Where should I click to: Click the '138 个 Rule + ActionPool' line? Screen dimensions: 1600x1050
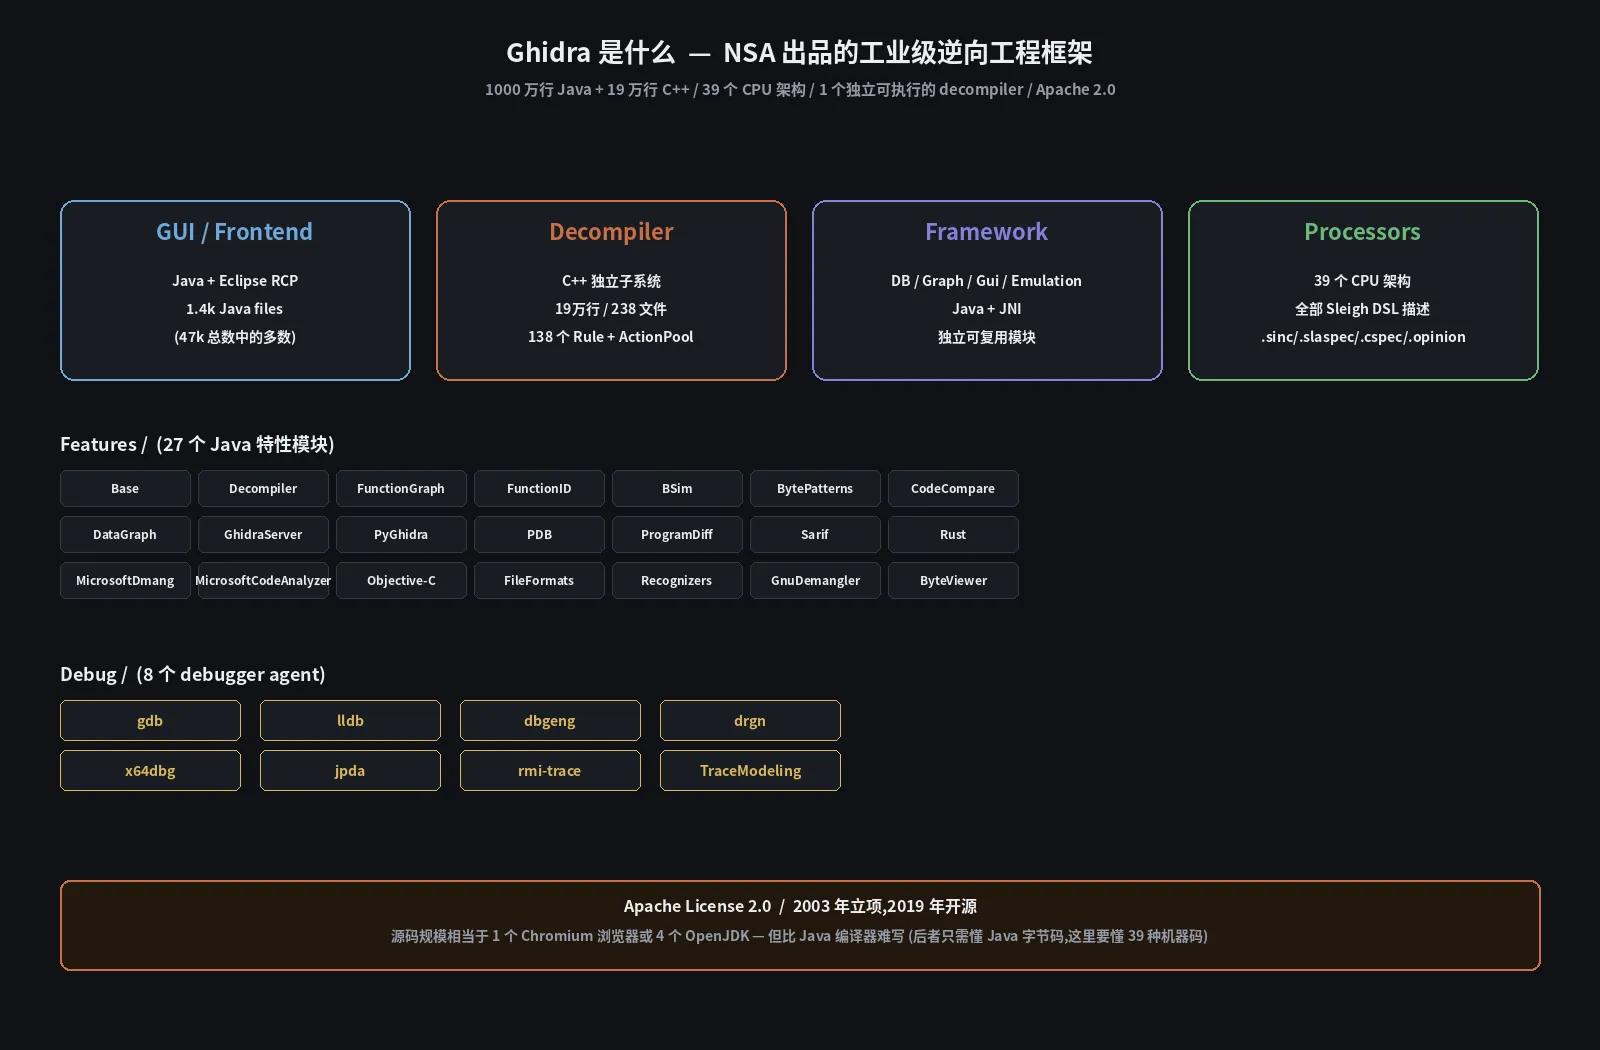(611, 337)
